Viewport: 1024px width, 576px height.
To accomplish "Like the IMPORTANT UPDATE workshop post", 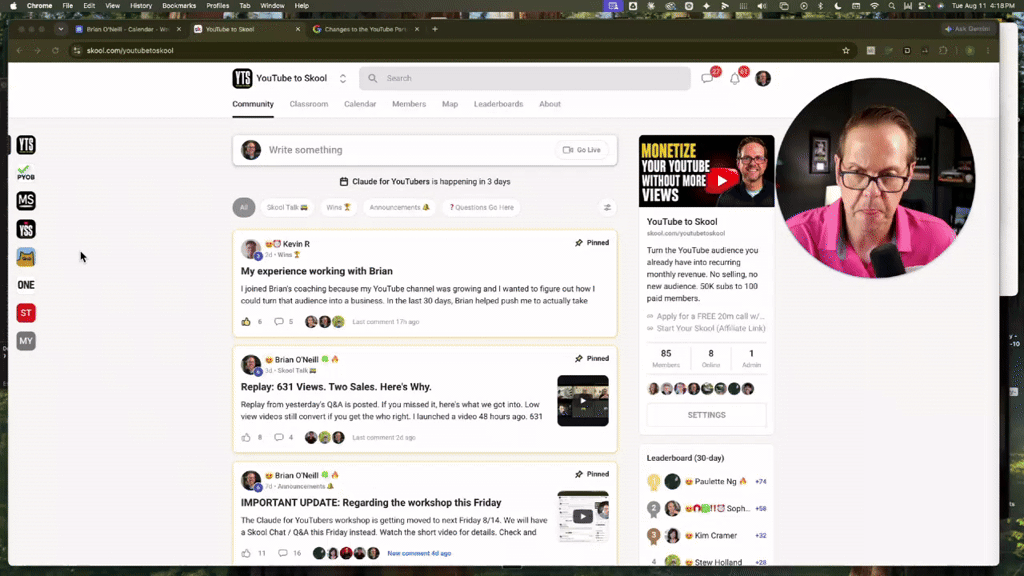I will [x=246, y=553].
